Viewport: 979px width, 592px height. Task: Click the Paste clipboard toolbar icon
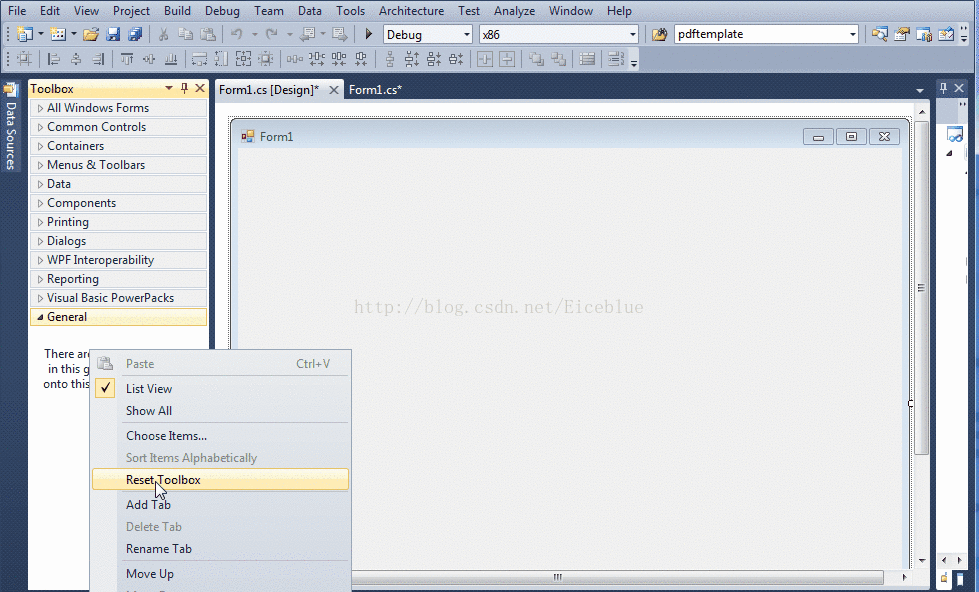click(x=208, y=34)
